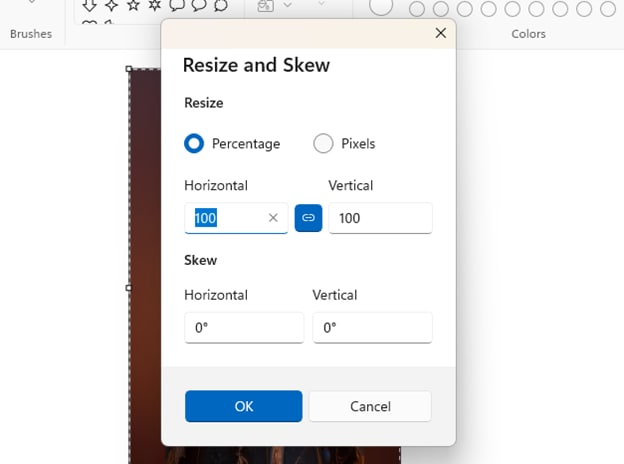Click the large current color circle

(x=381, y=6)
